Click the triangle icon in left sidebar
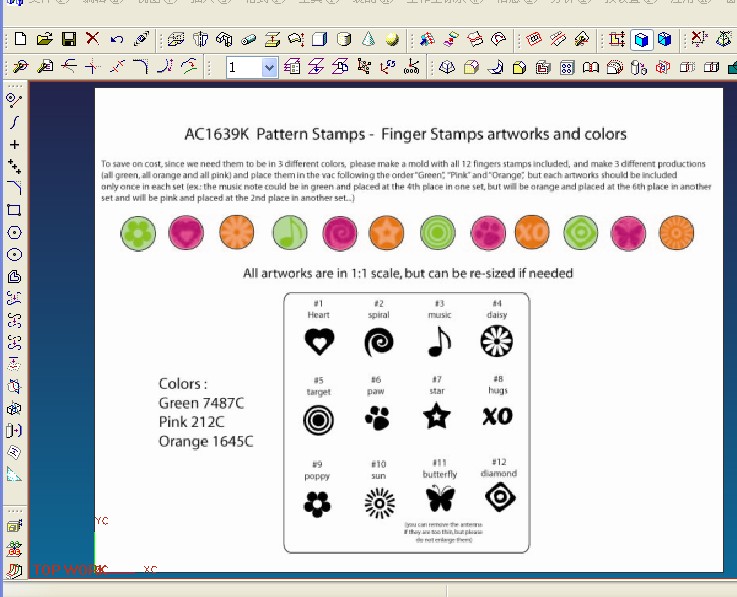The width and height of the screenshot is (737, 597). click(x=14, y=475)
